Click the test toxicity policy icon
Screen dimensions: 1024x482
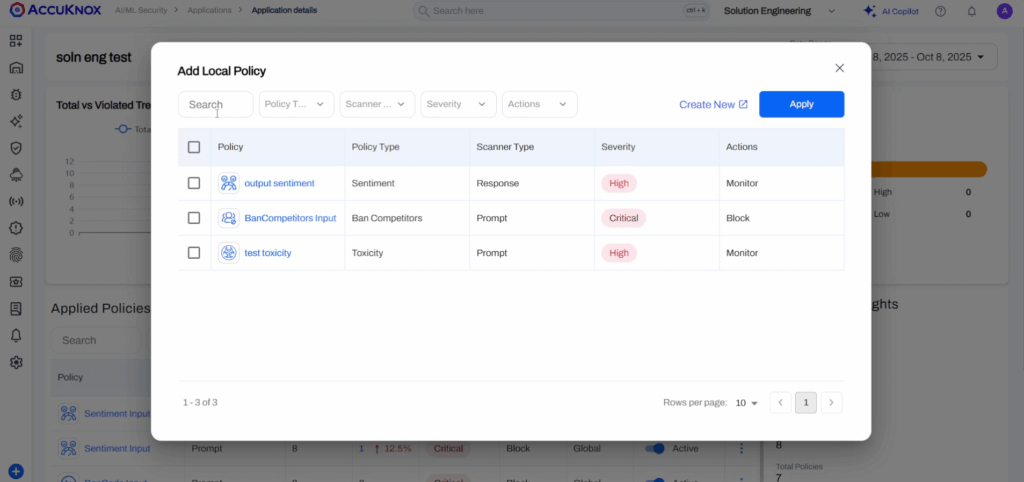(x=229, y=253)
